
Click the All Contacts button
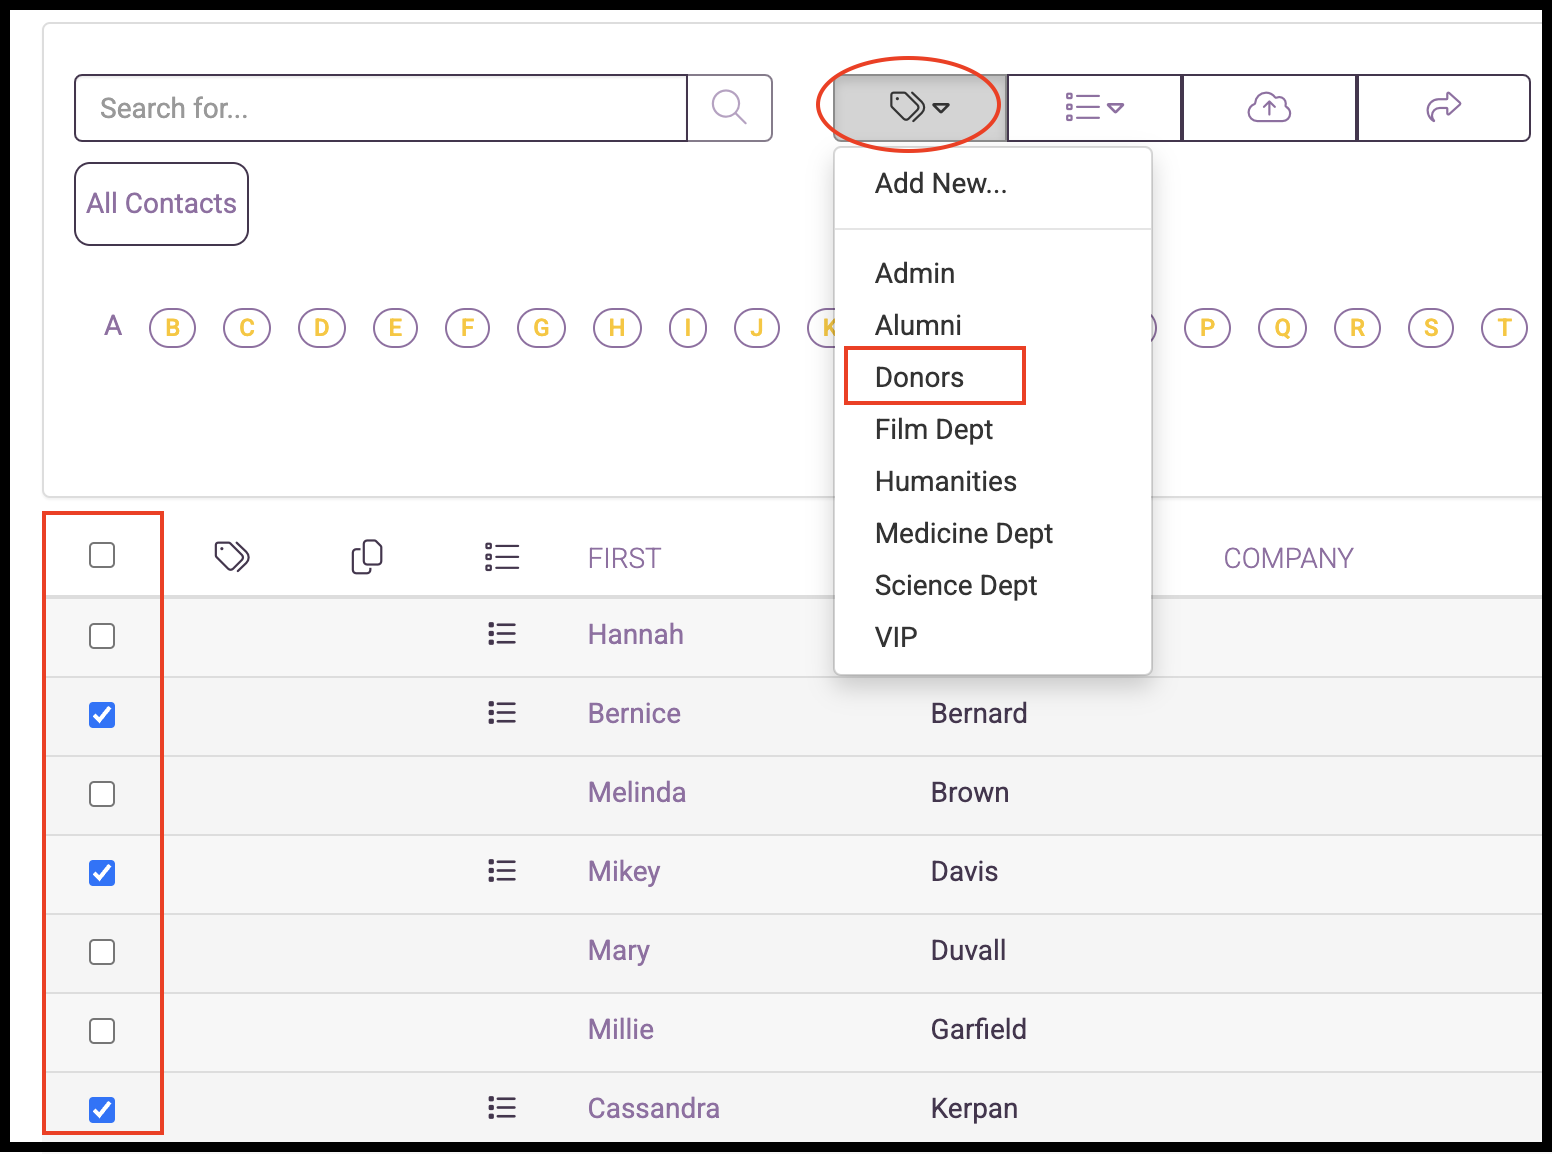click(161, 204)
